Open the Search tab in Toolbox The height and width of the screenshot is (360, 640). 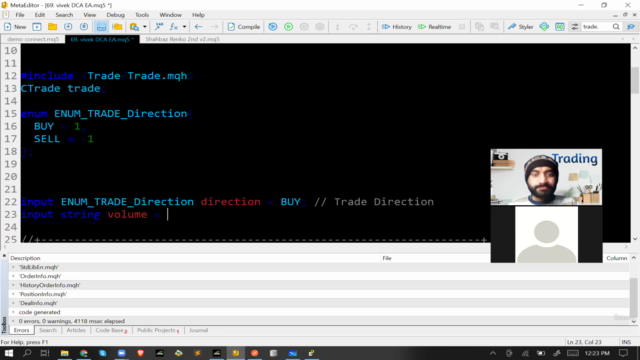coord(48,330)
